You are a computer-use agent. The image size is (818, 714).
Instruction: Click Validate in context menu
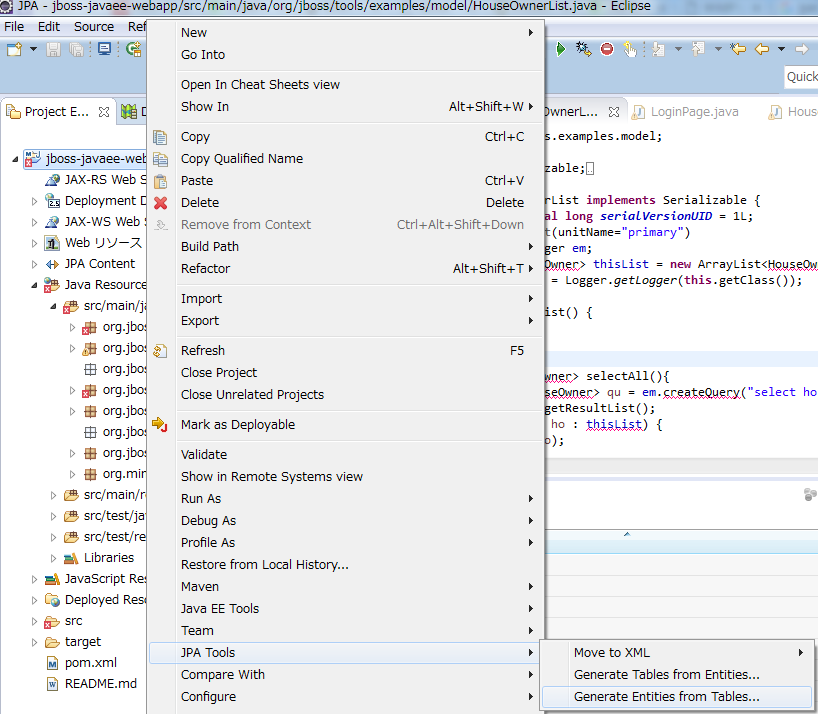pos(345,455)
